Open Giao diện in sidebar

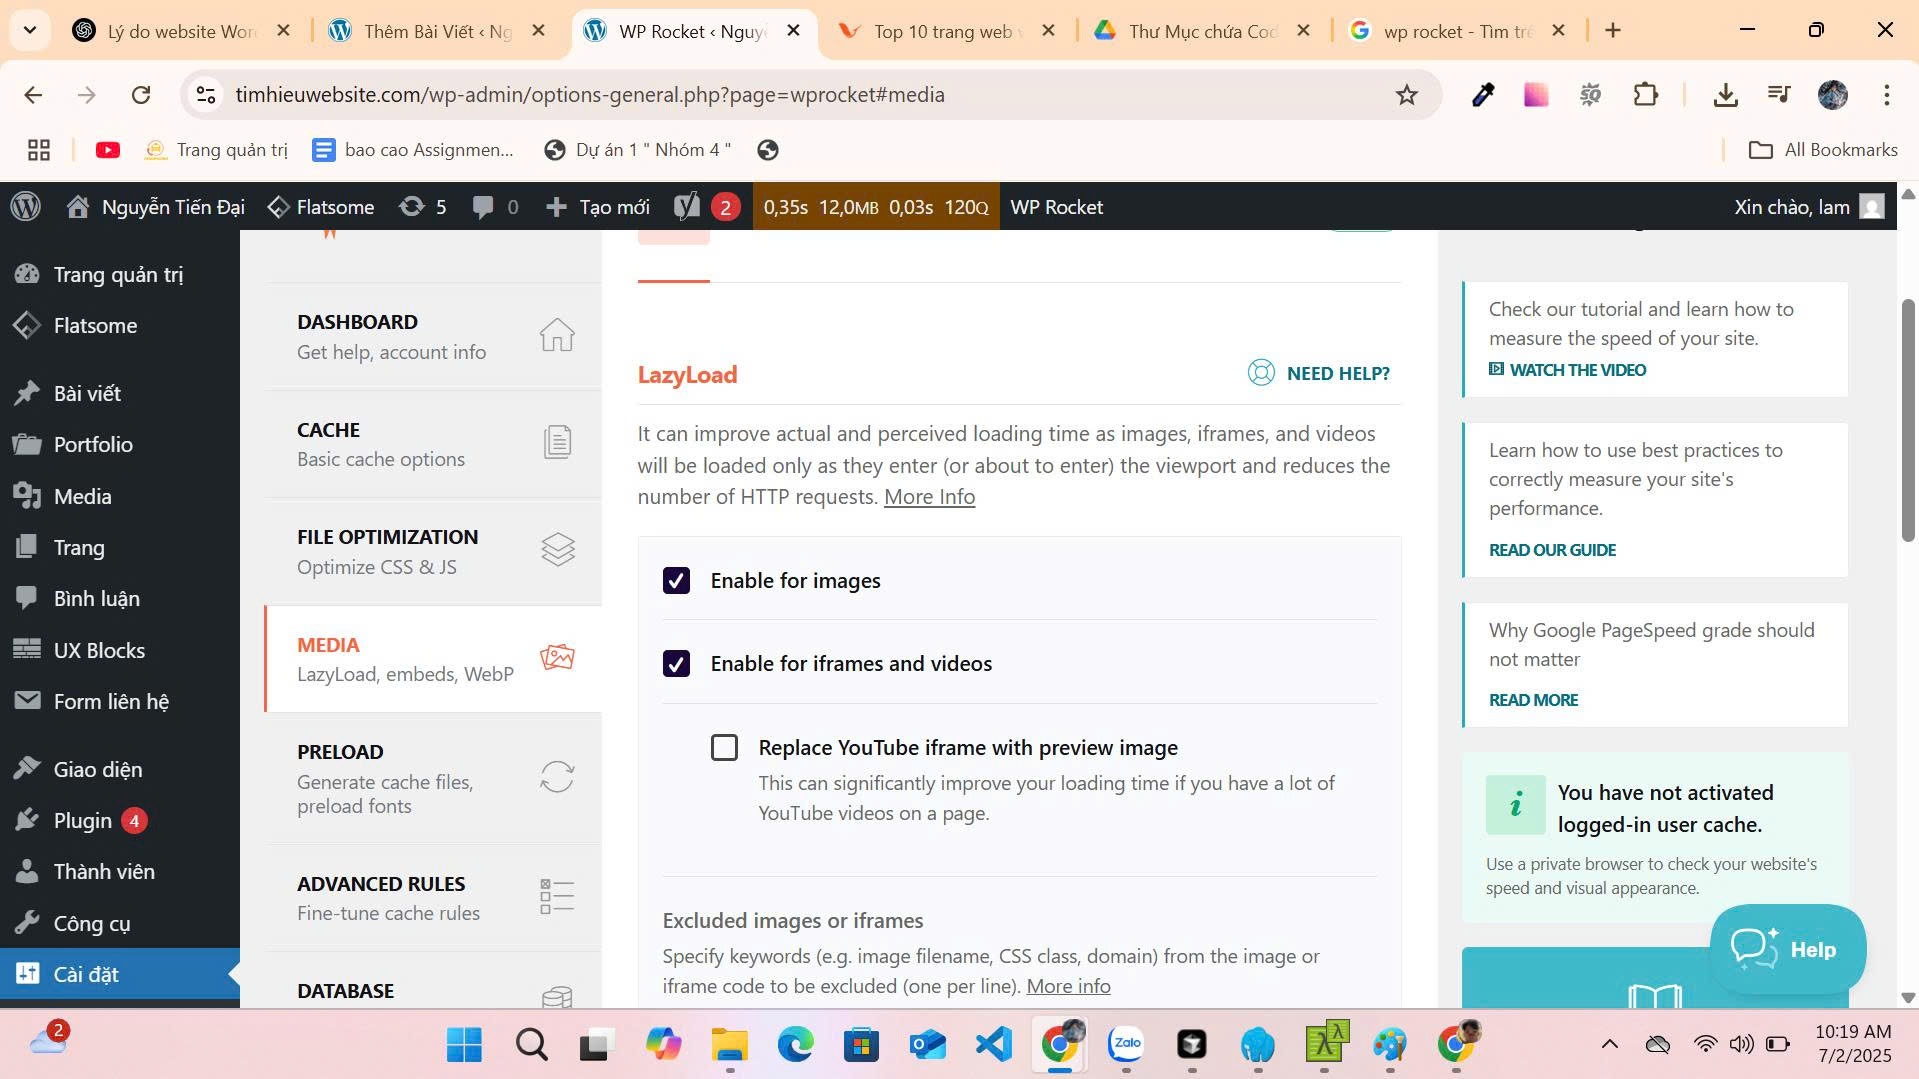point(97,770)
